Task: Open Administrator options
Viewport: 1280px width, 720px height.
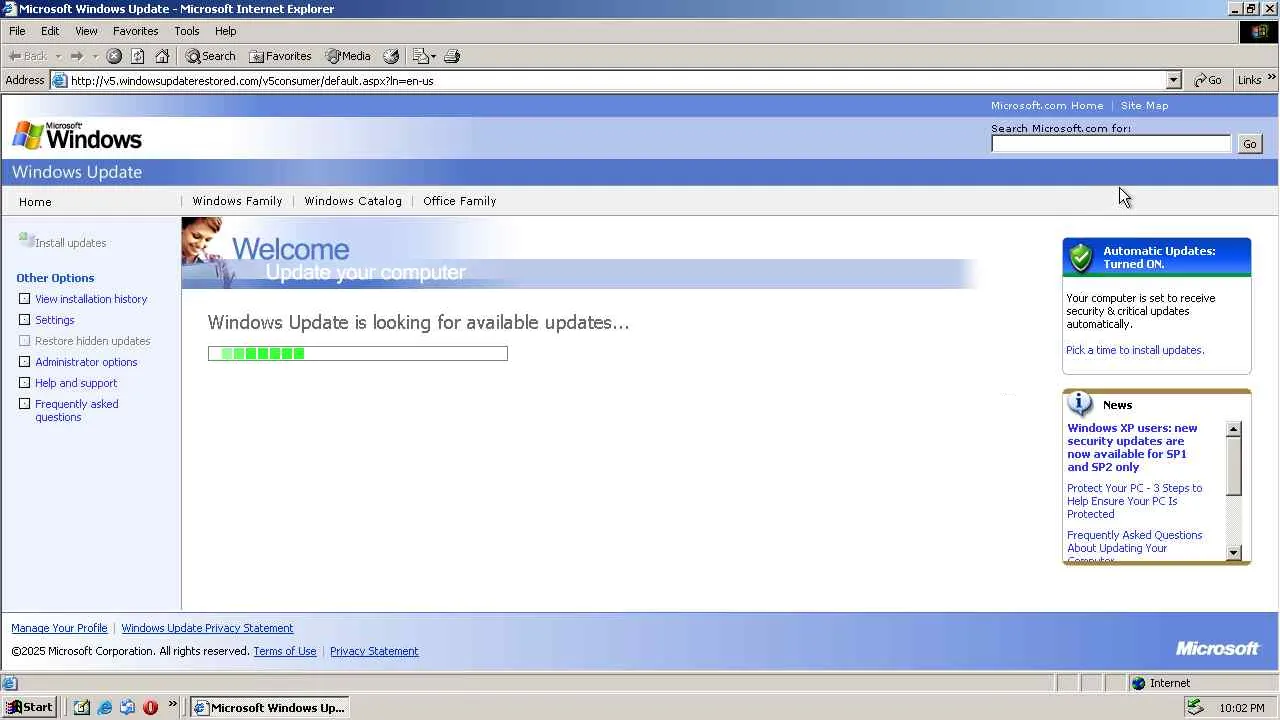Action: tap(86, 362)
